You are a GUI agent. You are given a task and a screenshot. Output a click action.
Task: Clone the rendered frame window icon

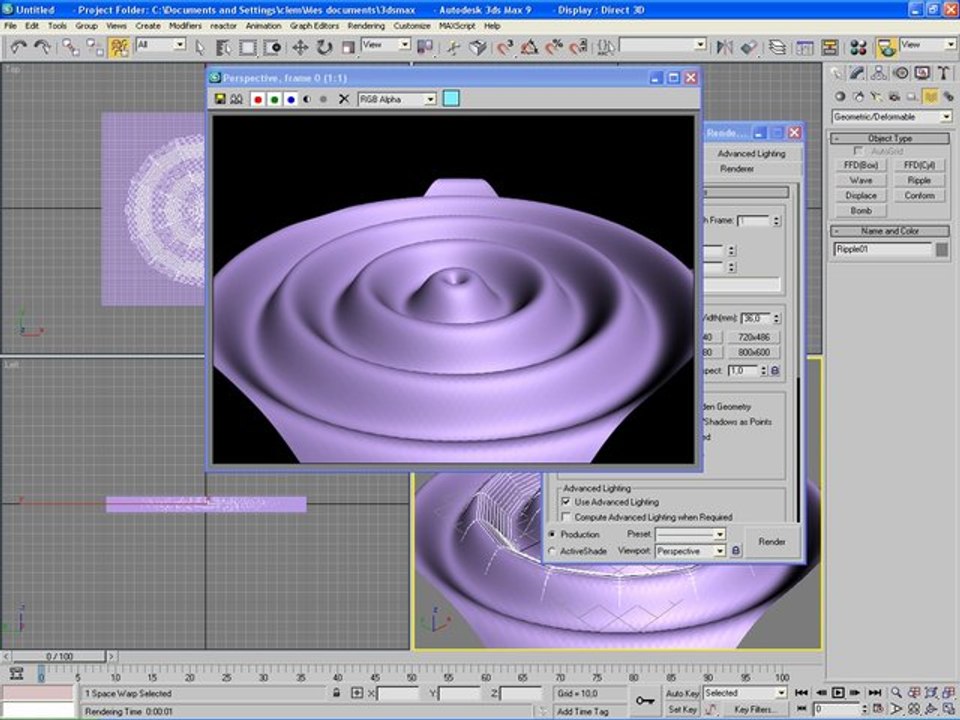(x=236, y=99)
